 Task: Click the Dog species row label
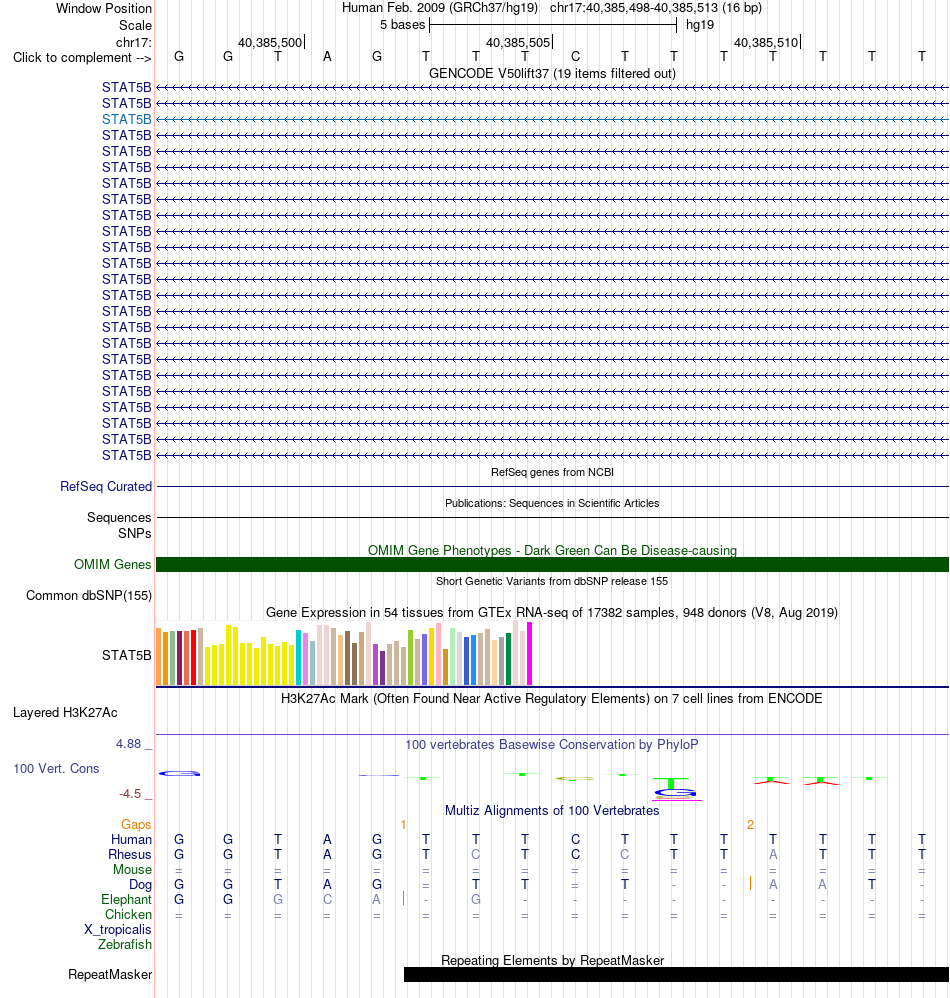(x=140, y=885)
